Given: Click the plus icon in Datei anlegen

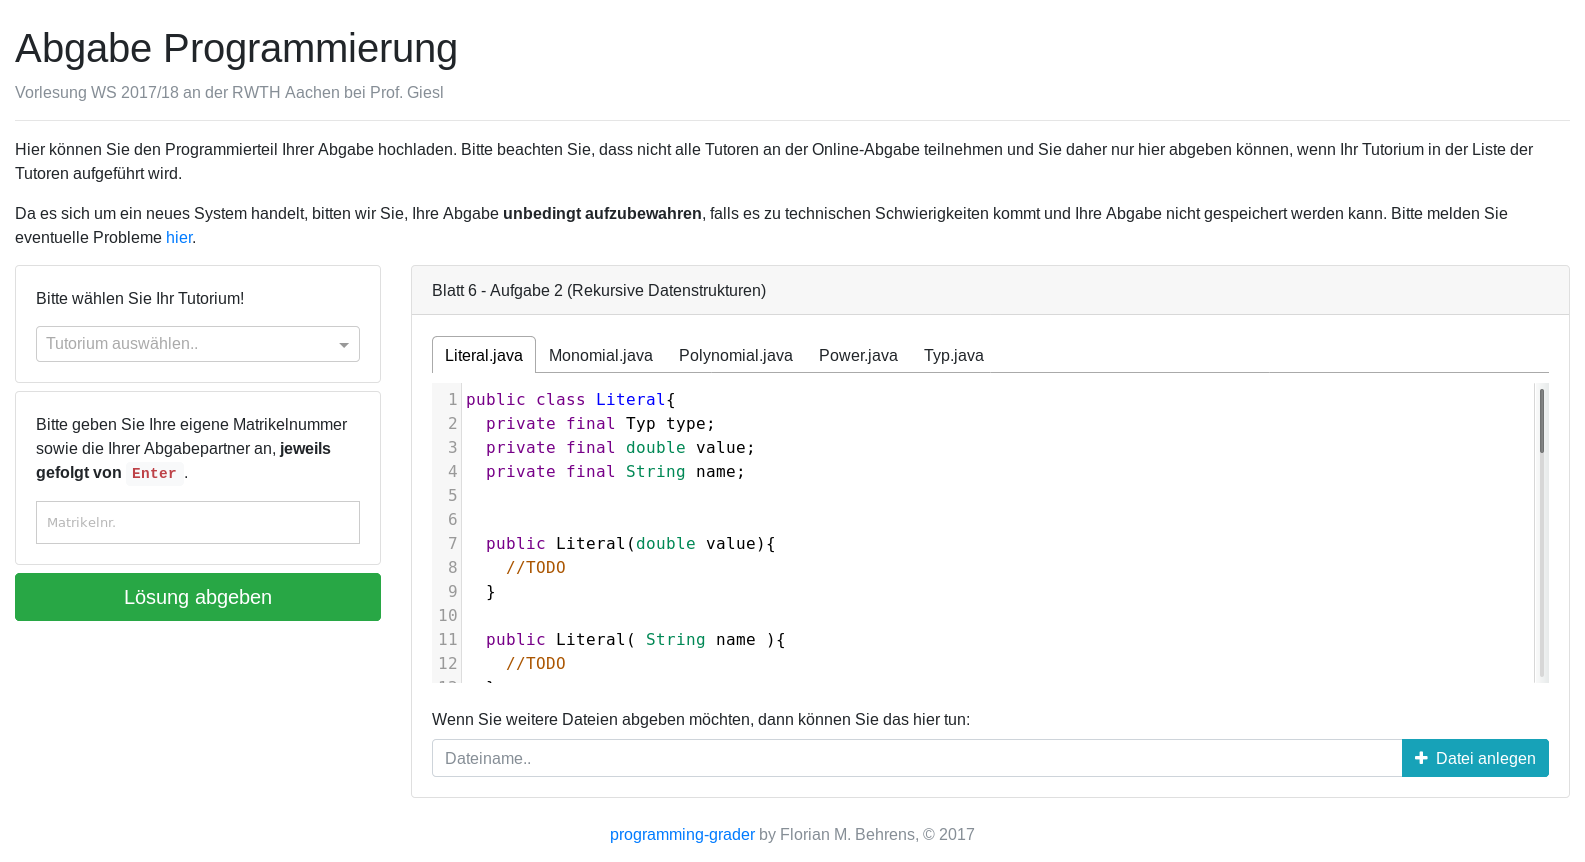Looking at the screenshot, I should (x=1421, y=758).
